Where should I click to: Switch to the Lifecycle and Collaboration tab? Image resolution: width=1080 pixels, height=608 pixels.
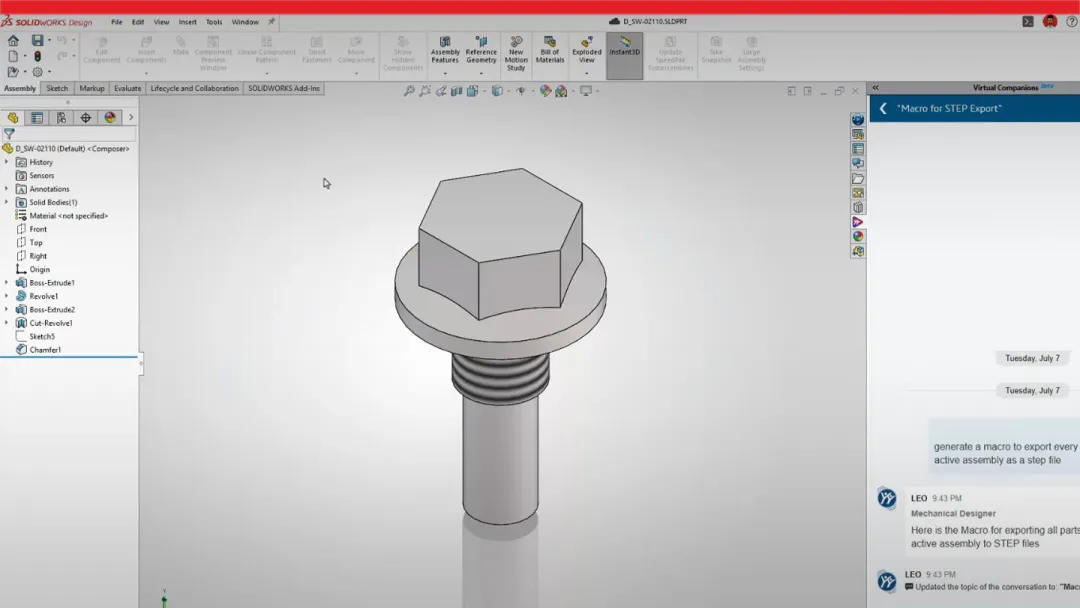tap(194, 88)
